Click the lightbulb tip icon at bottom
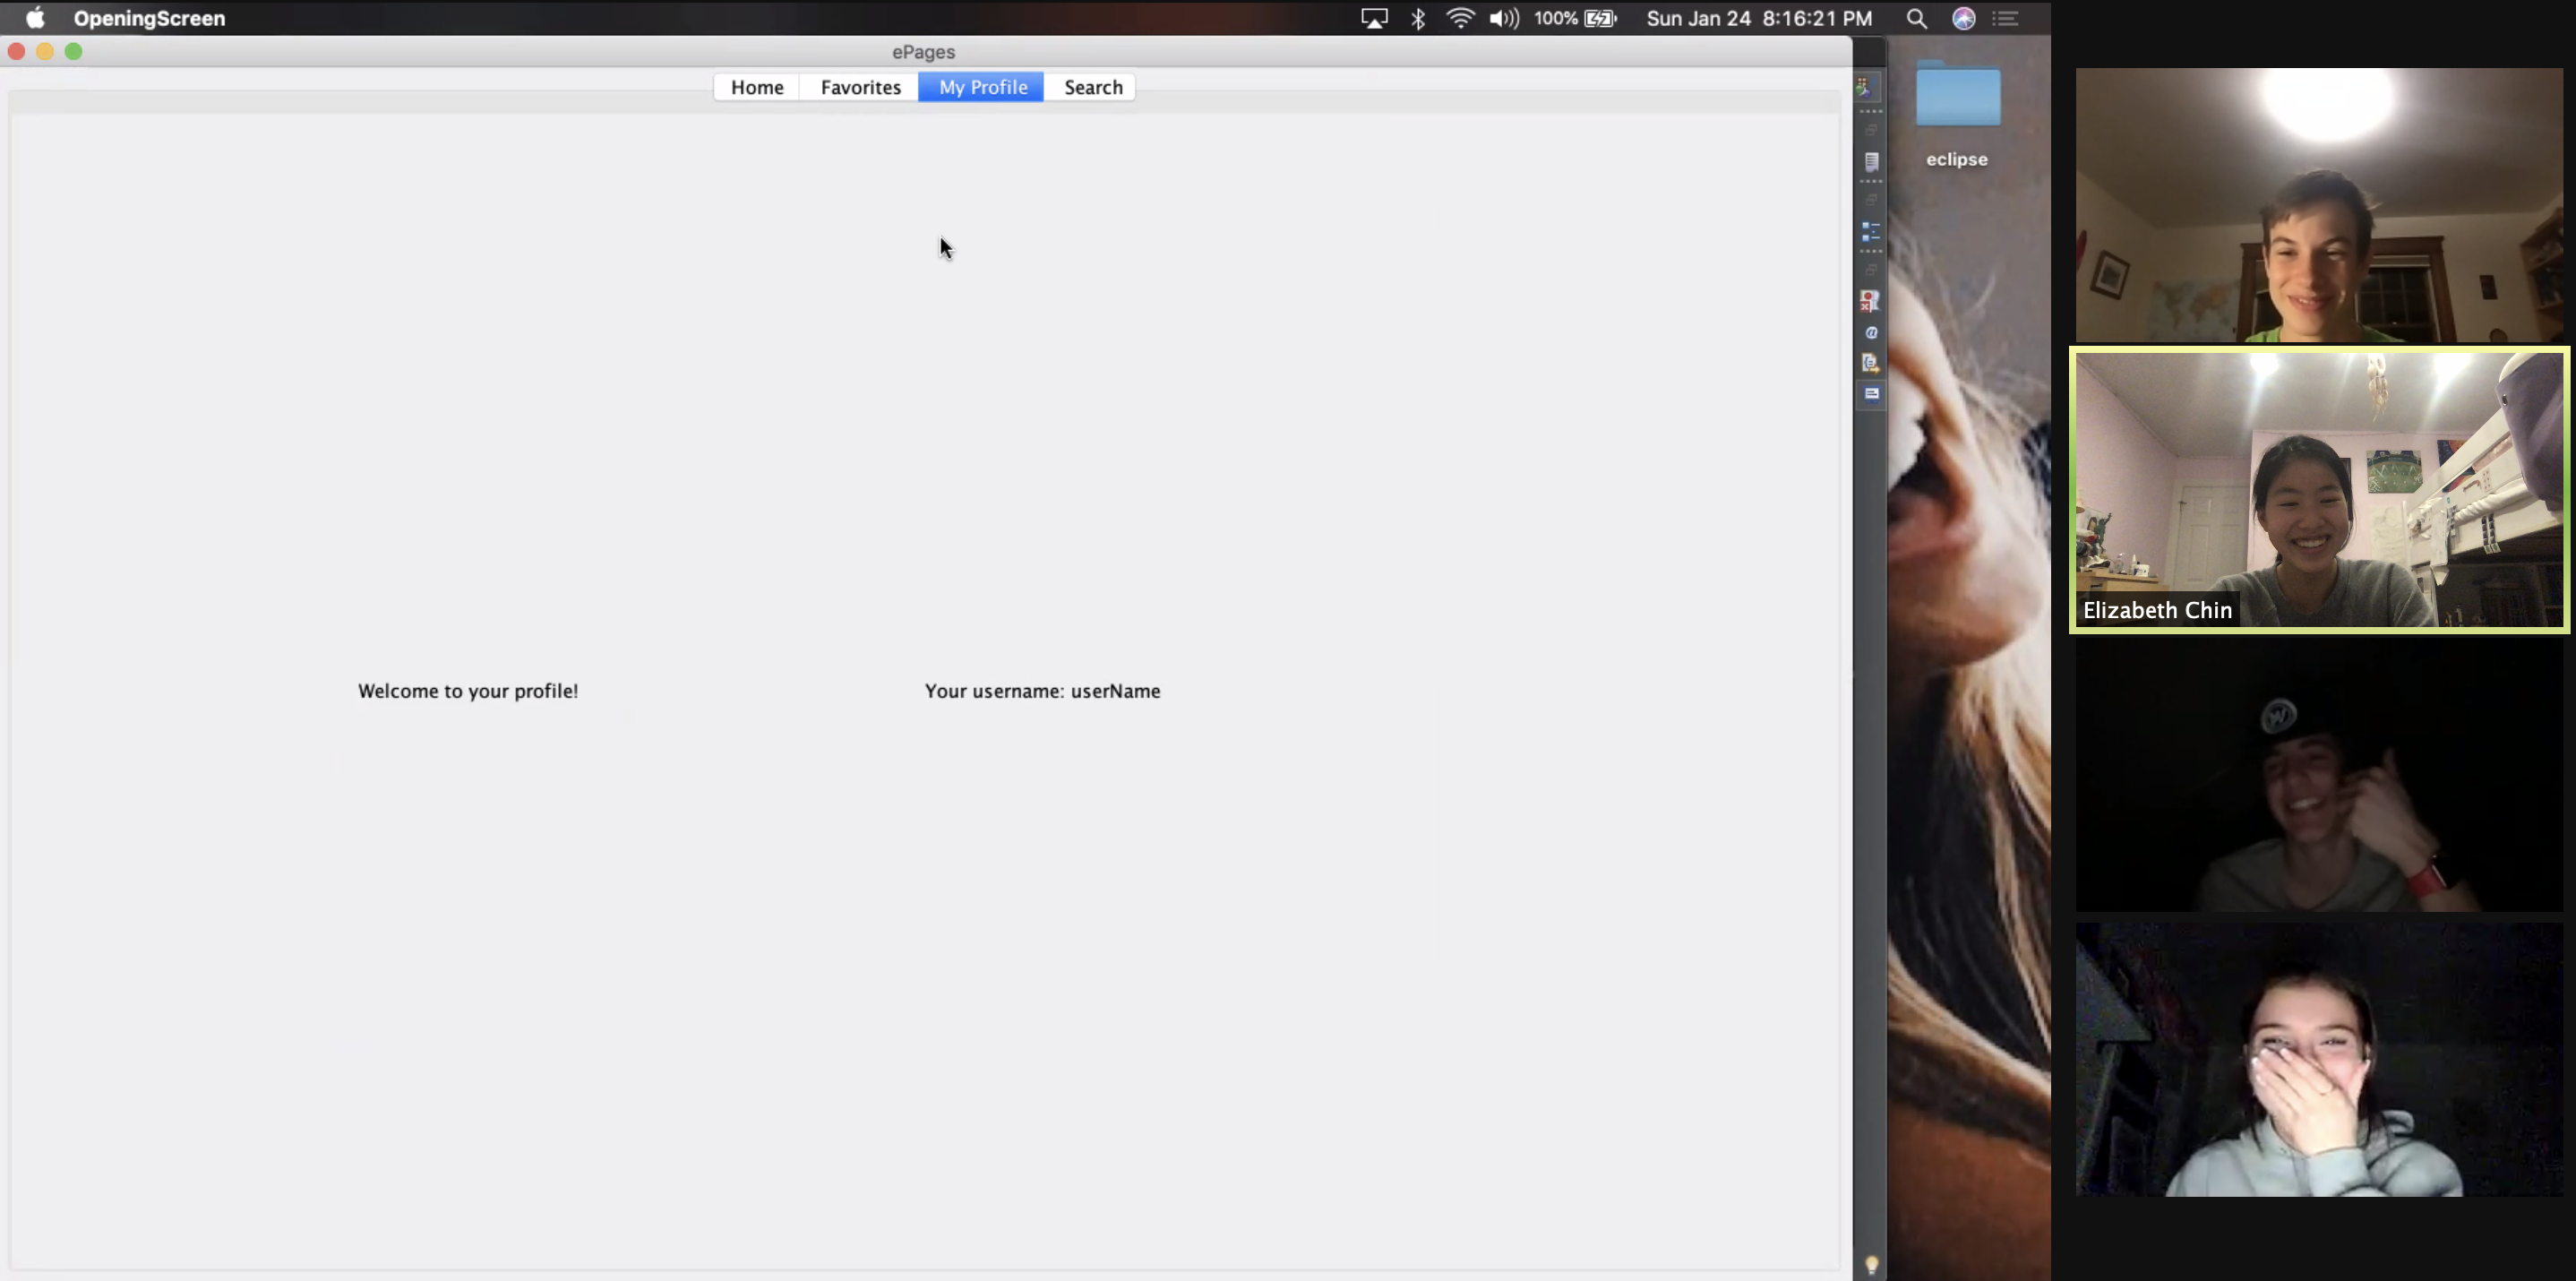This screenshot has width=2576, height=1281. (1871, 1265)
